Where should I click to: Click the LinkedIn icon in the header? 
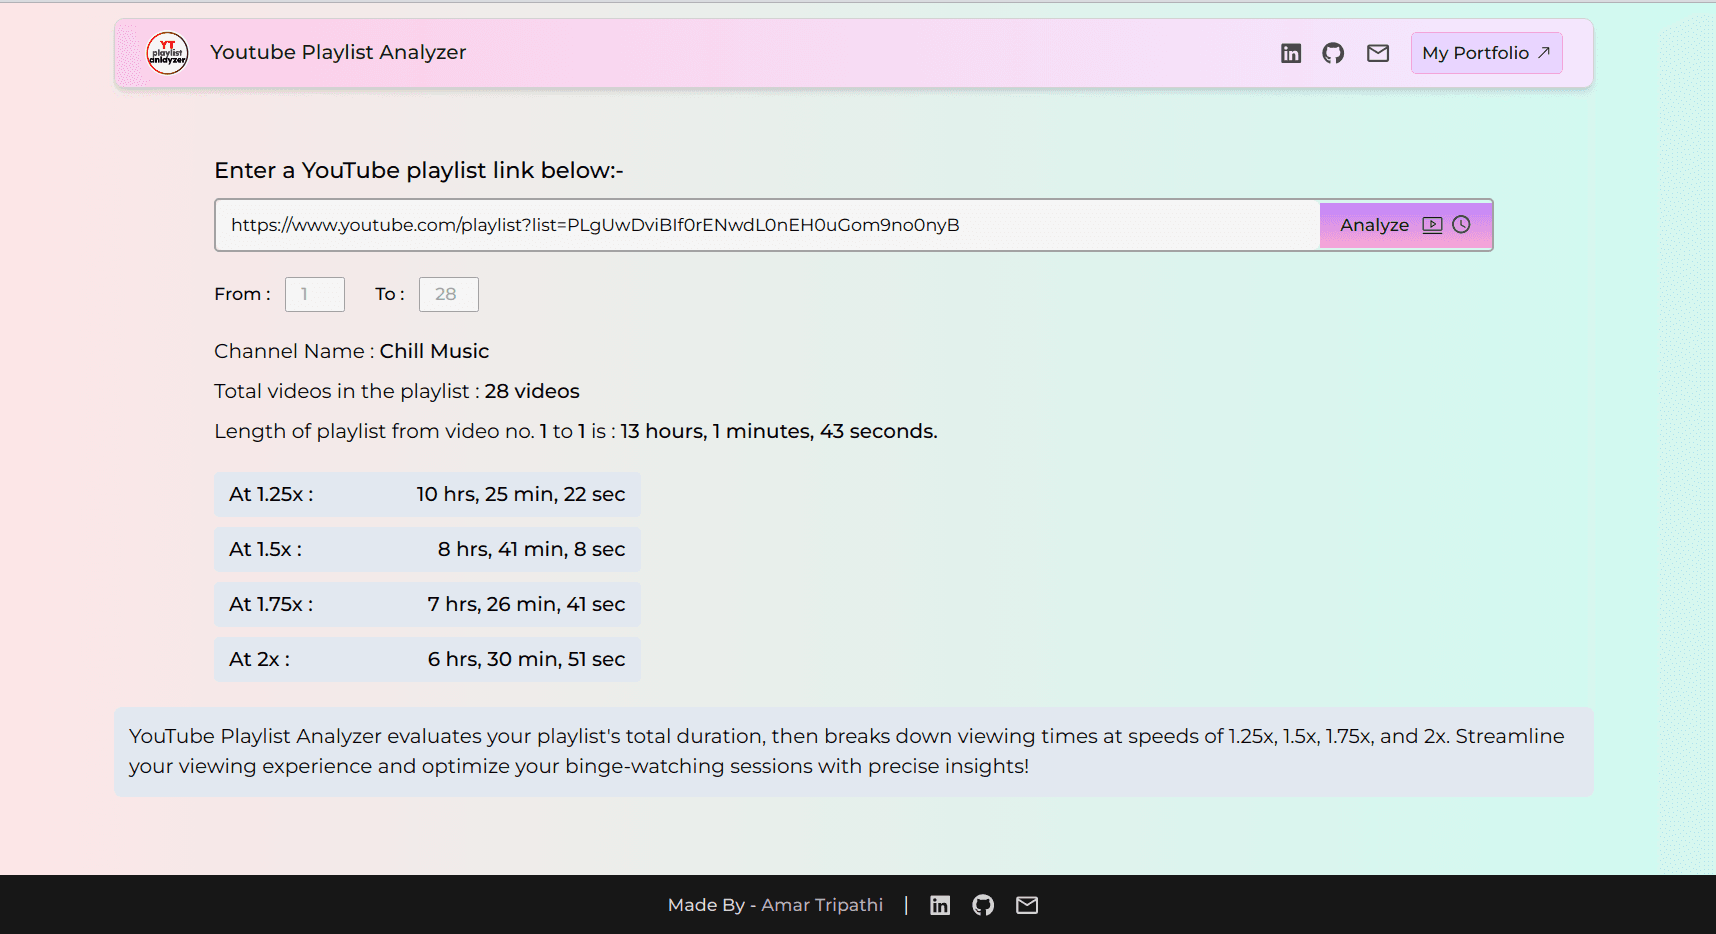click(x=1291, y=52)
